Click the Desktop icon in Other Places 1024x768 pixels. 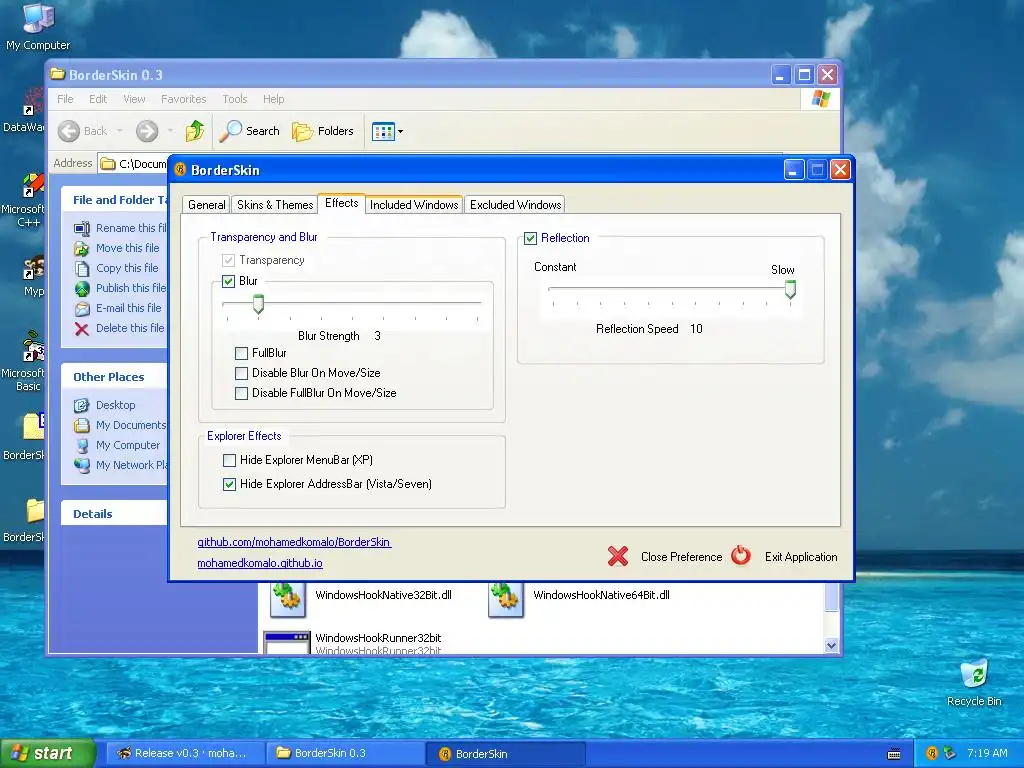[82, 405]
